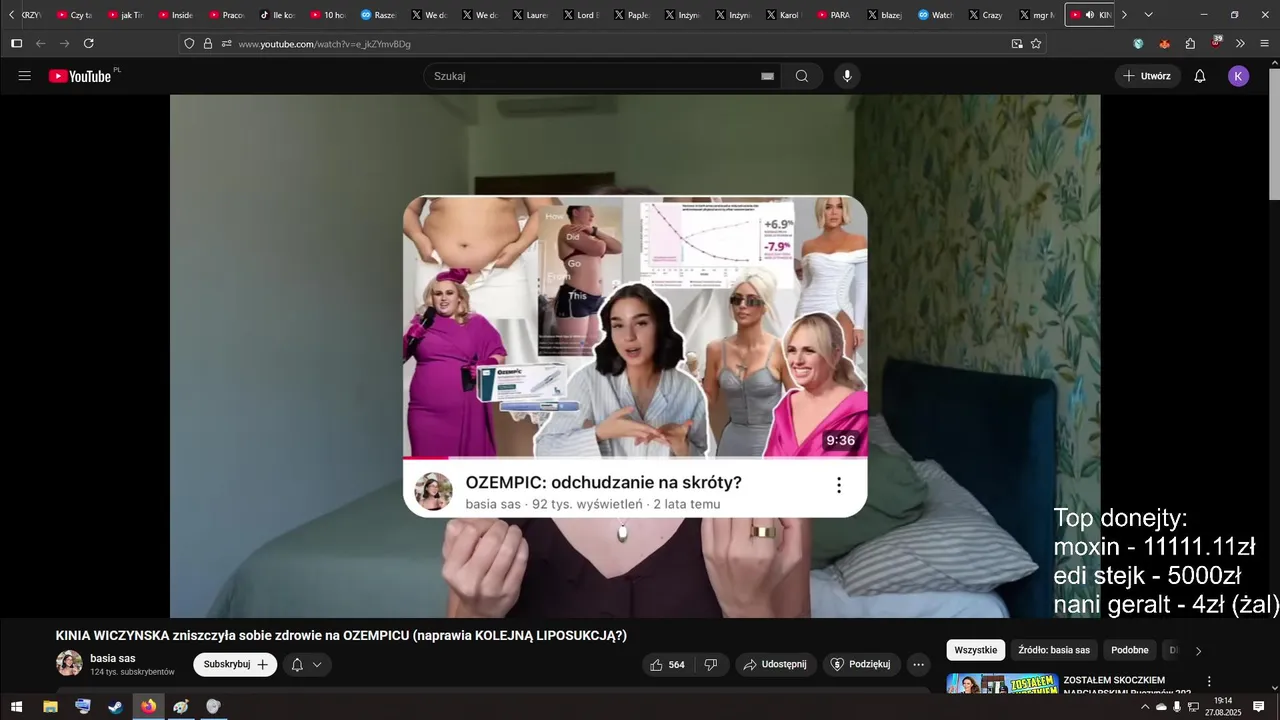Show hidden system tray icons
Image resolution: width=1280 pixels, height=720 pixels.
pos(1144,706)
